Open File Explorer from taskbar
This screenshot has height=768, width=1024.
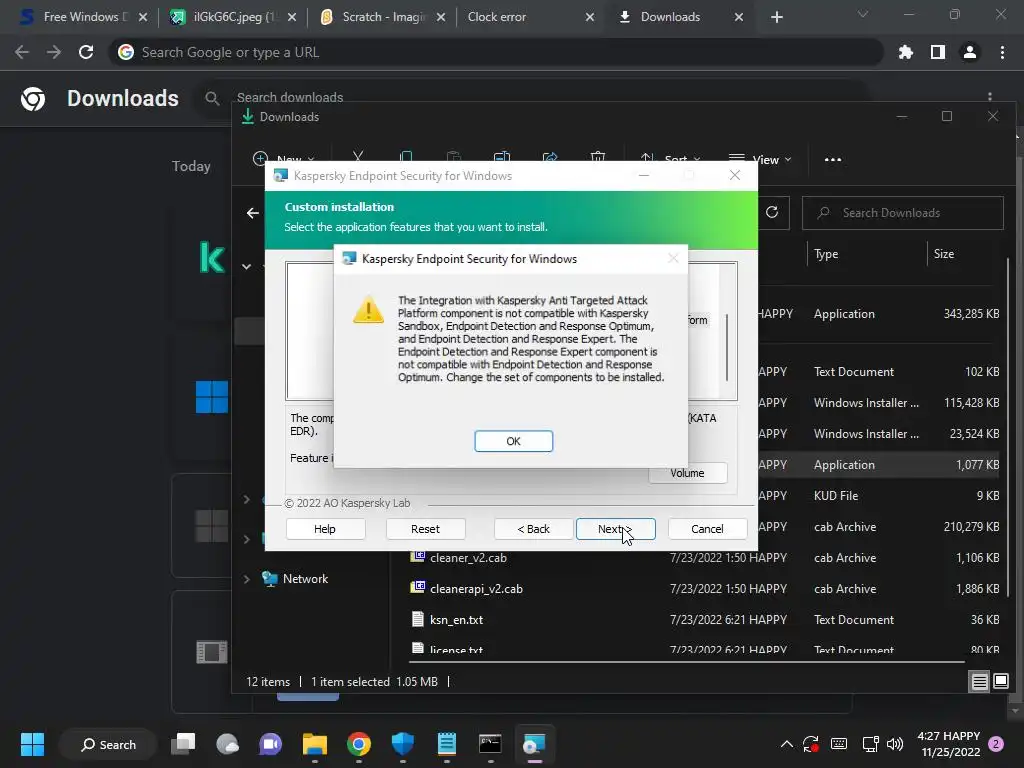tap(315, 744)
